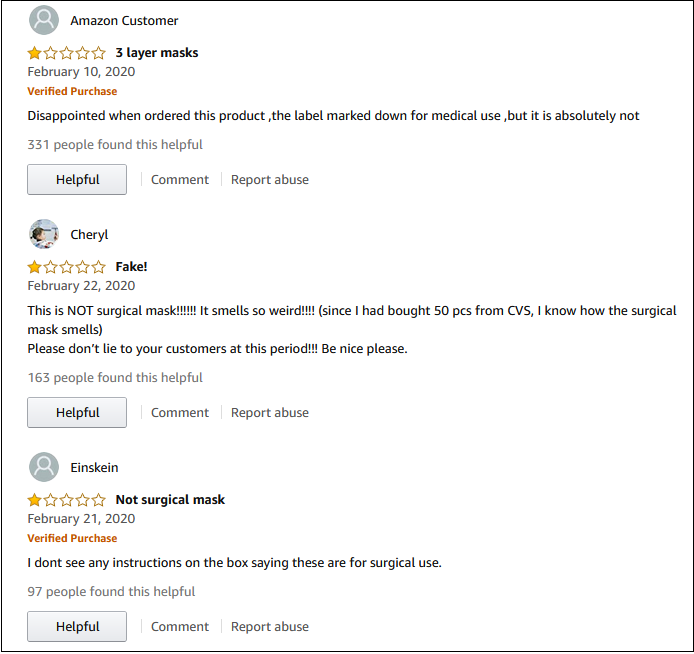Click star rating on 'Not surgical mask' review

click(66, 500)
